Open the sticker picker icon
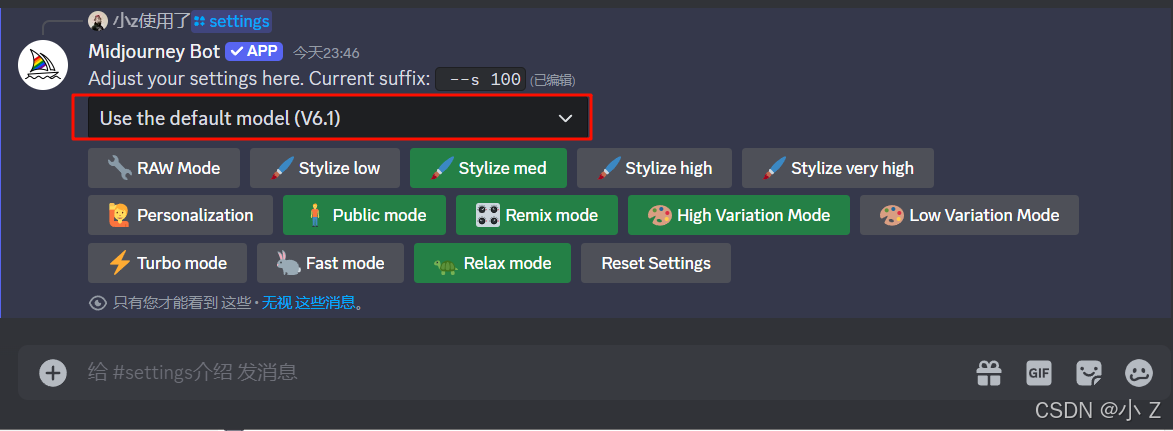1173x431 pixels. click(x=1089, y=373)
